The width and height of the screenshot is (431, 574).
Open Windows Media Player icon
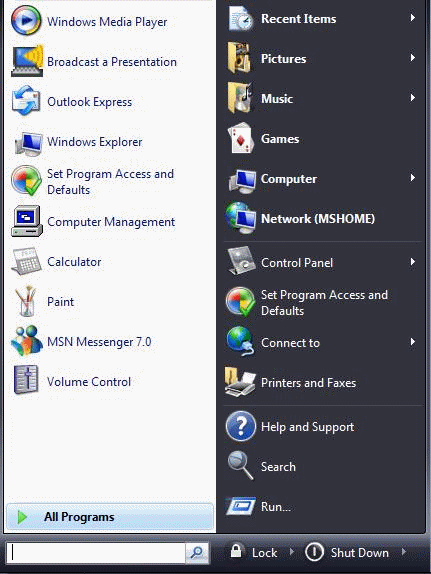click(26, 20)
